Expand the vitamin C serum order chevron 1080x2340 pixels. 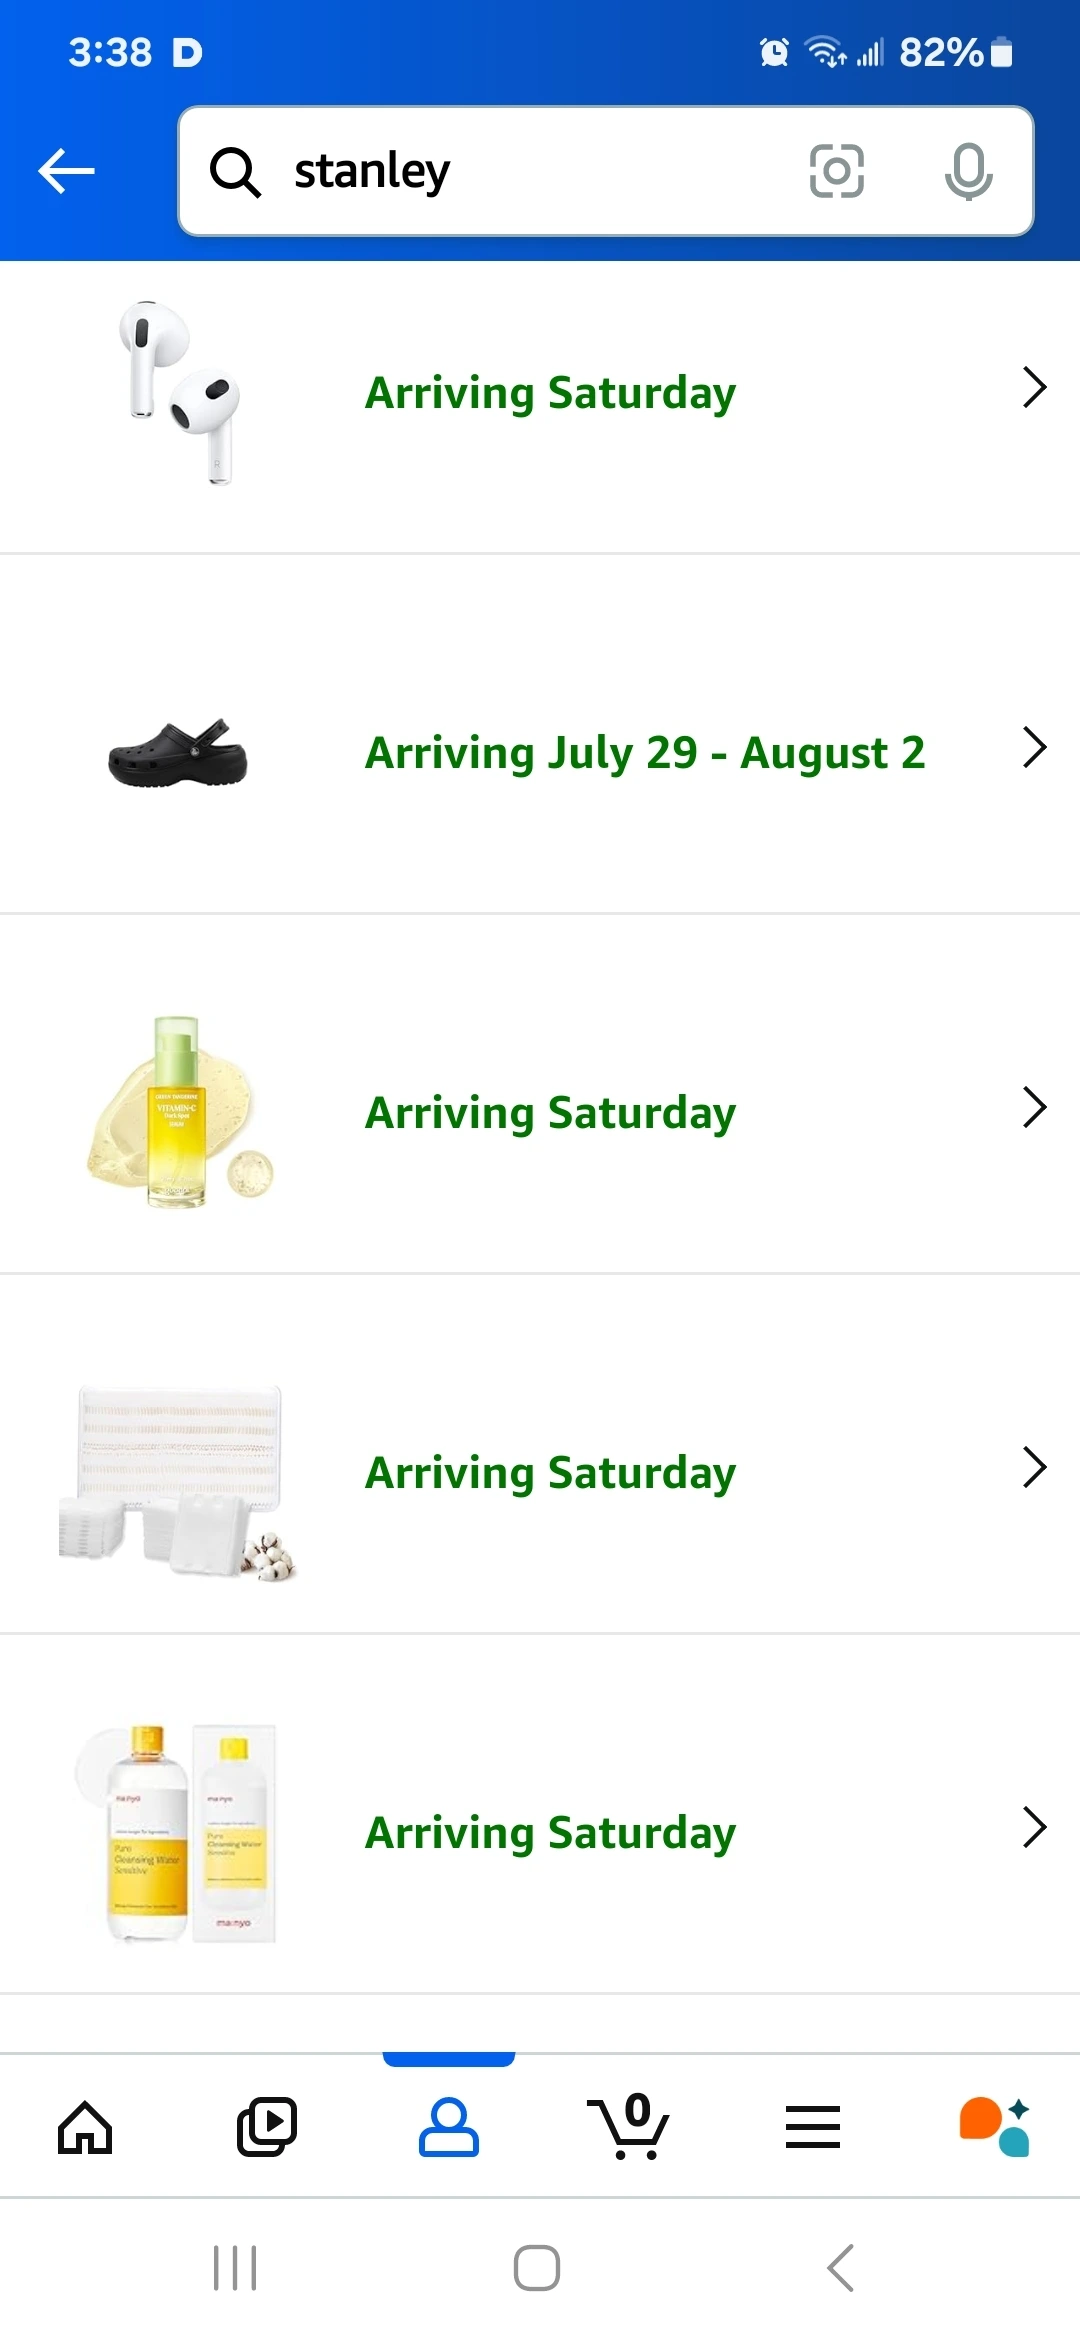click(x=1035, y=1107)
